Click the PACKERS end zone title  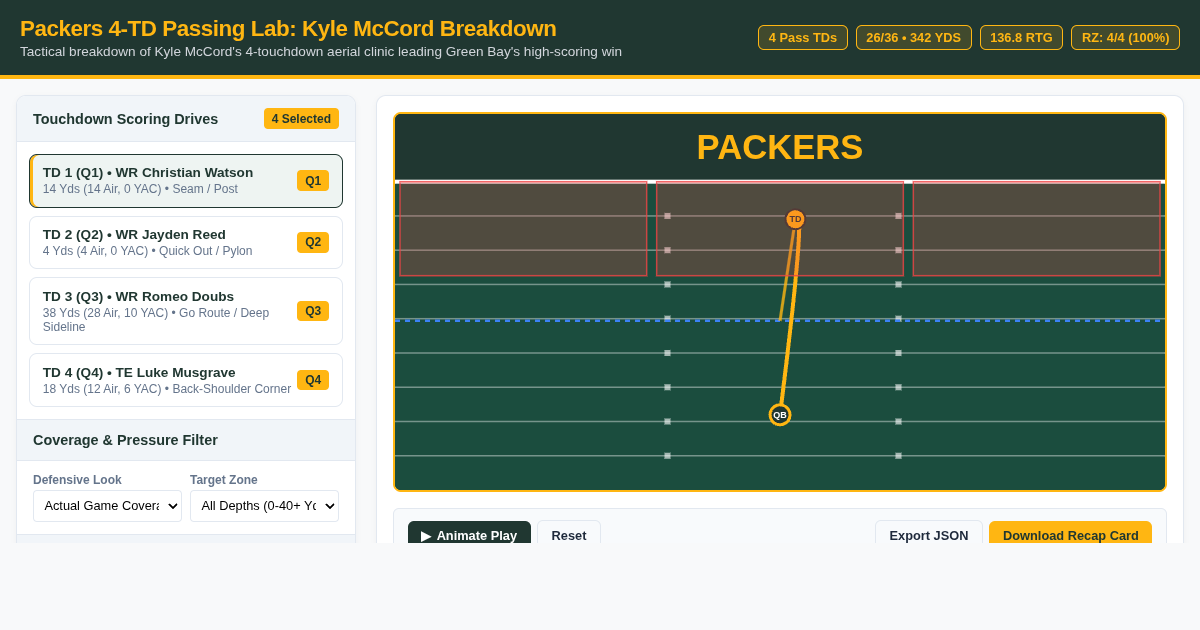(x=780, y=147)
